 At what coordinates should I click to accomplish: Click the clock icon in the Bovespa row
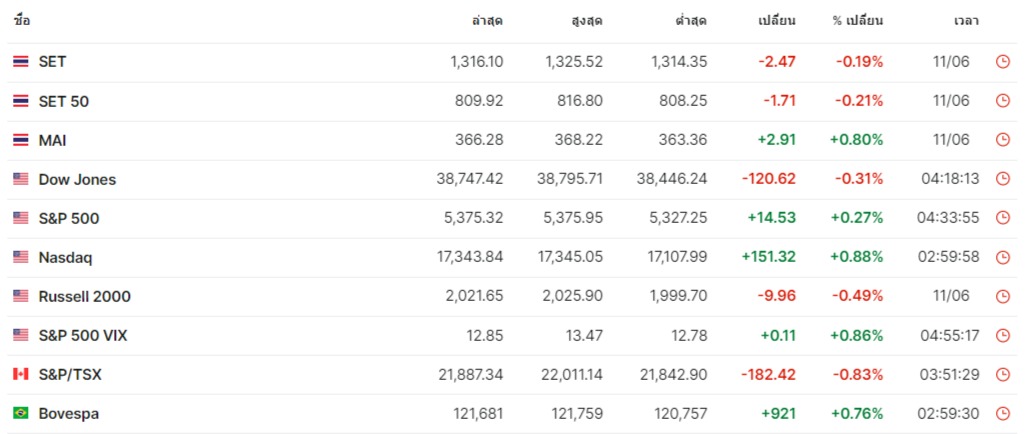tap(1003, 414)
